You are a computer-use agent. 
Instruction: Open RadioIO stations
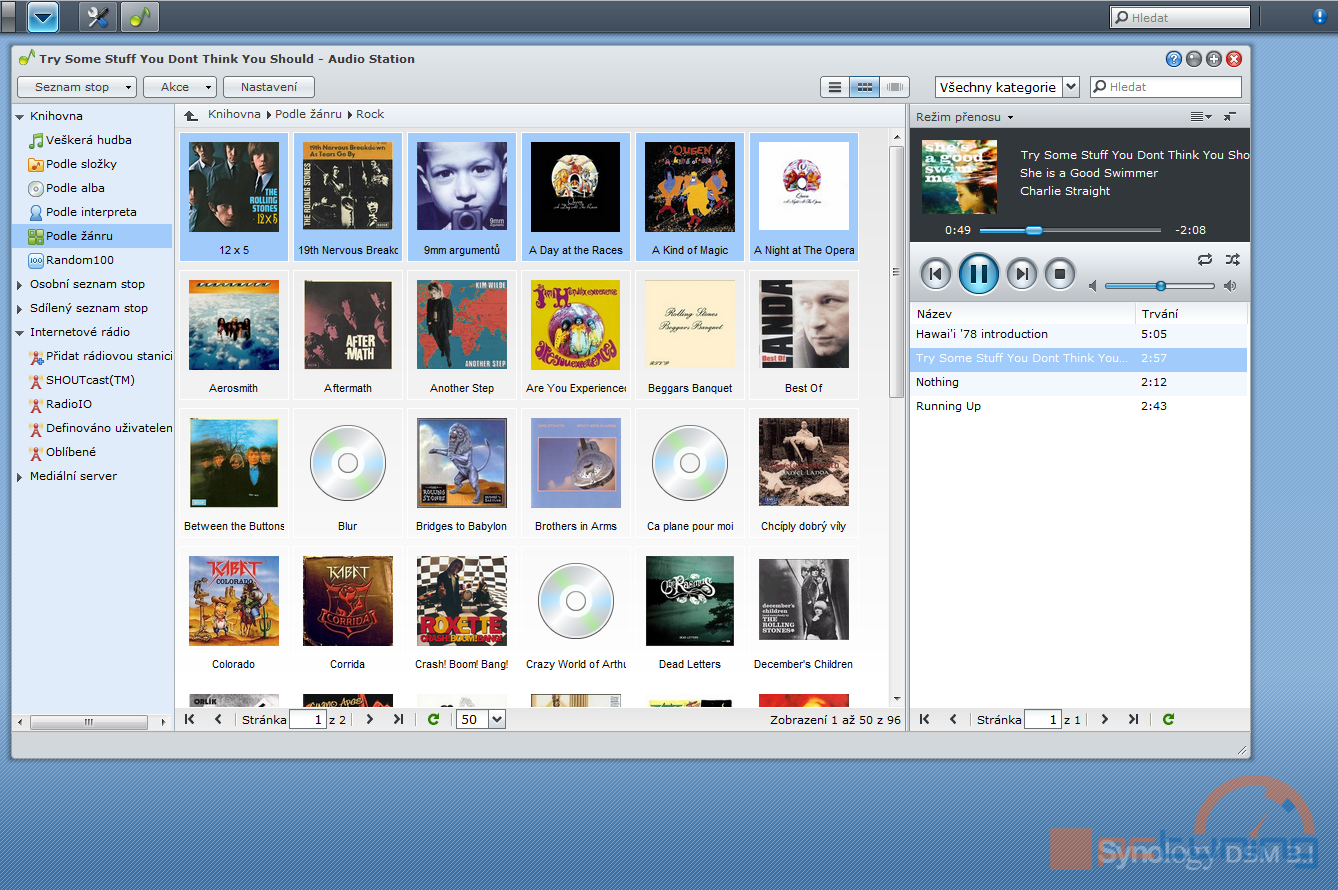click(69, 404)
